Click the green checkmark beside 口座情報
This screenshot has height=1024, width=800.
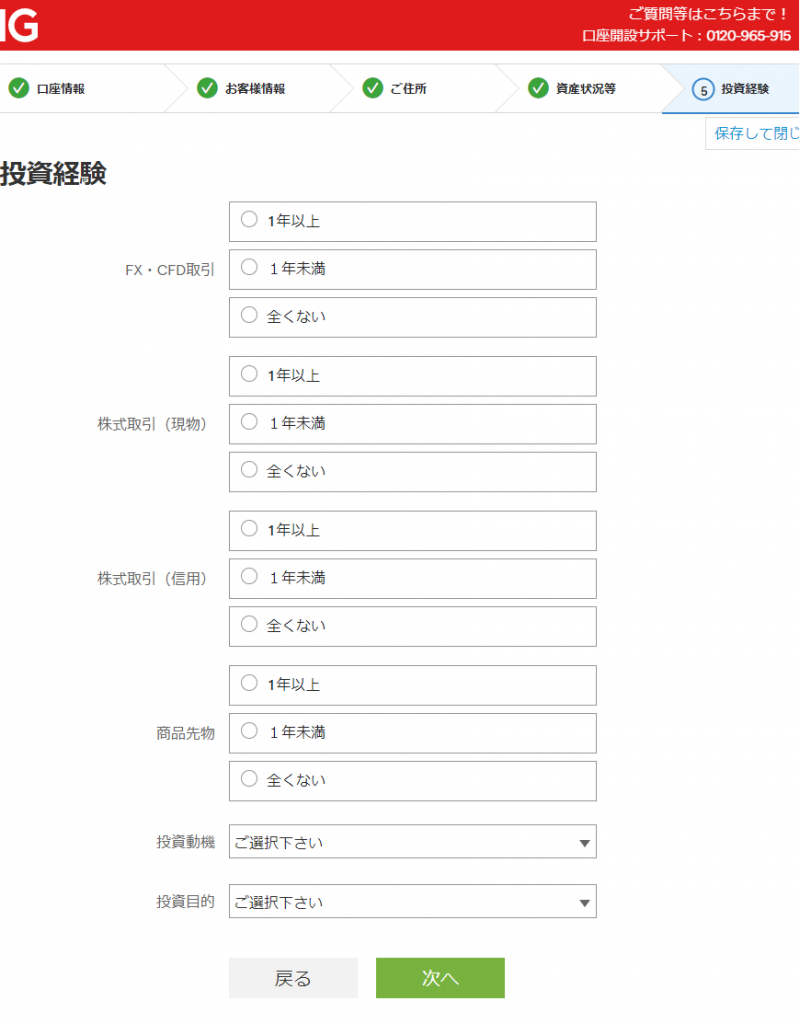click(x=19, y=88)
